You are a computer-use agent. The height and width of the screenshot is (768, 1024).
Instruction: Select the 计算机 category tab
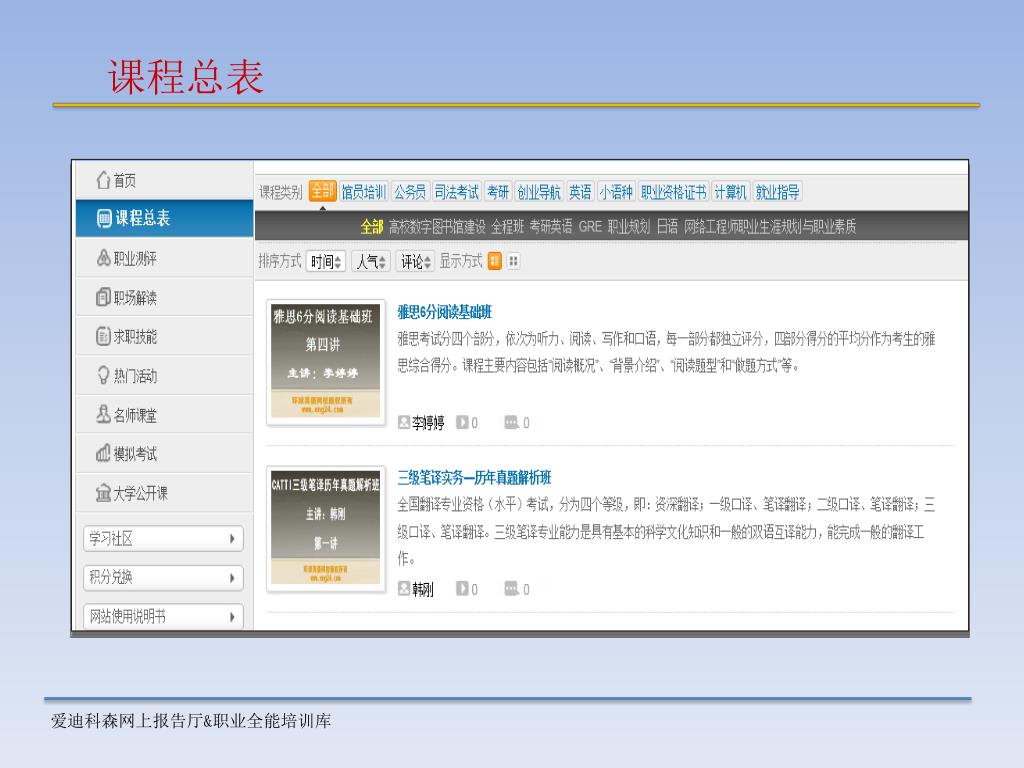pyautogui.click(x=730, y=192)
